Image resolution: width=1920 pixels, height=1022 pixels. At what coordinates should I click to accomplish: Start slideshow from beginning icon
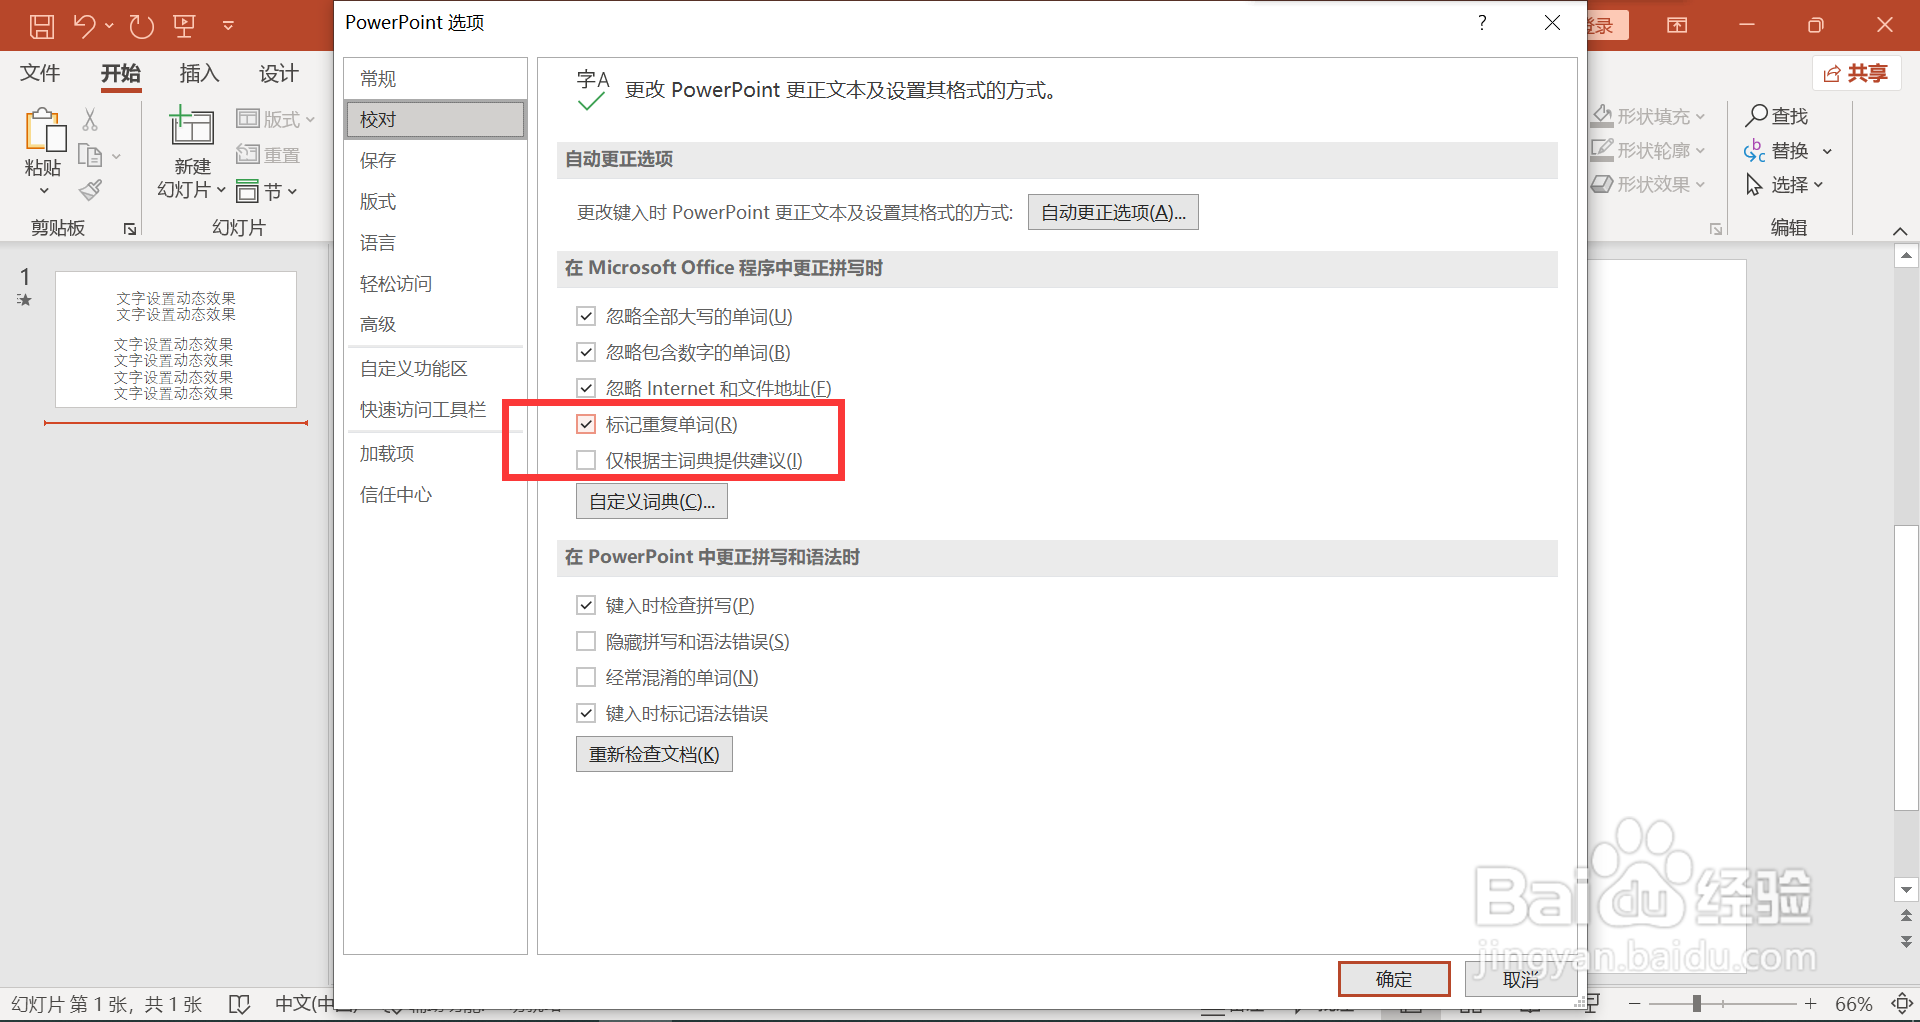click(x=185, y=26)
